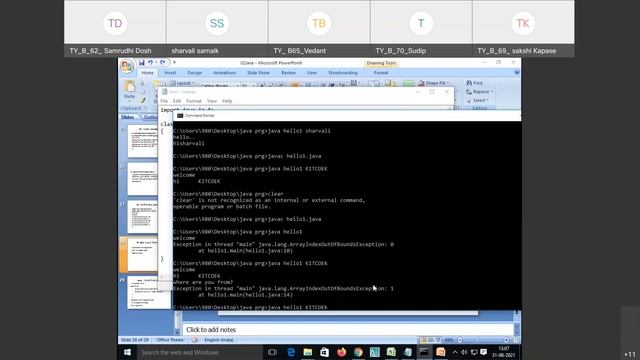Select the highlighted slide 28 thumbnail

point(142,255)
